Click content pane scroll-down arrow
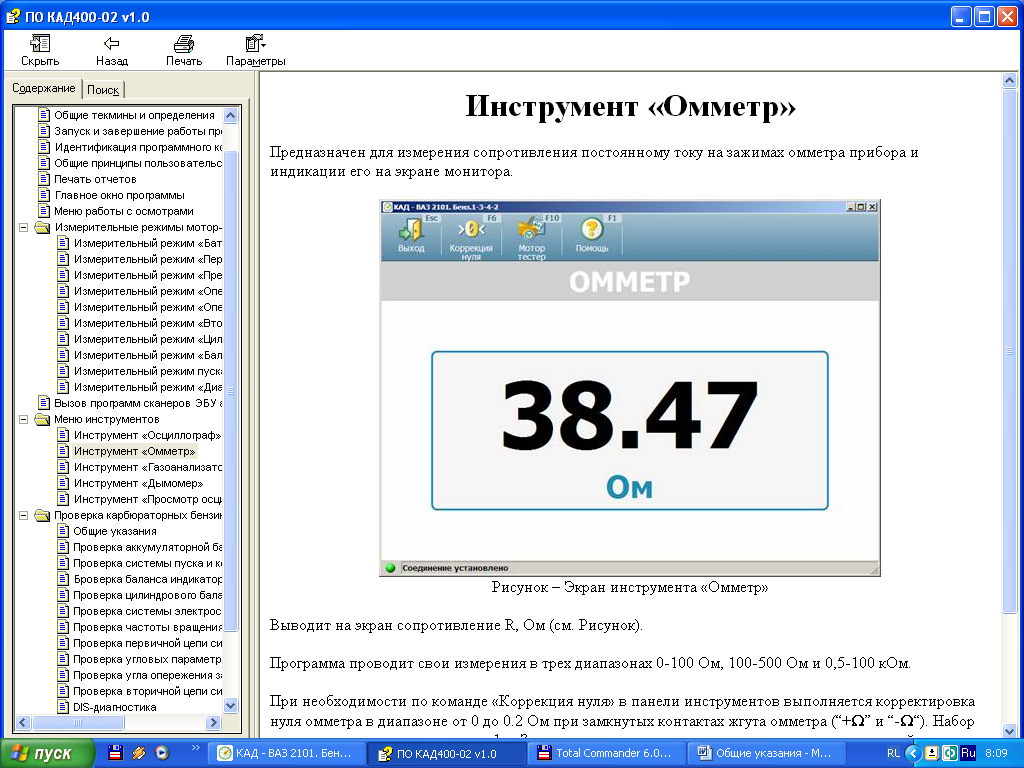This screenshot has width=1024, height=768. tap(1009, 731)
